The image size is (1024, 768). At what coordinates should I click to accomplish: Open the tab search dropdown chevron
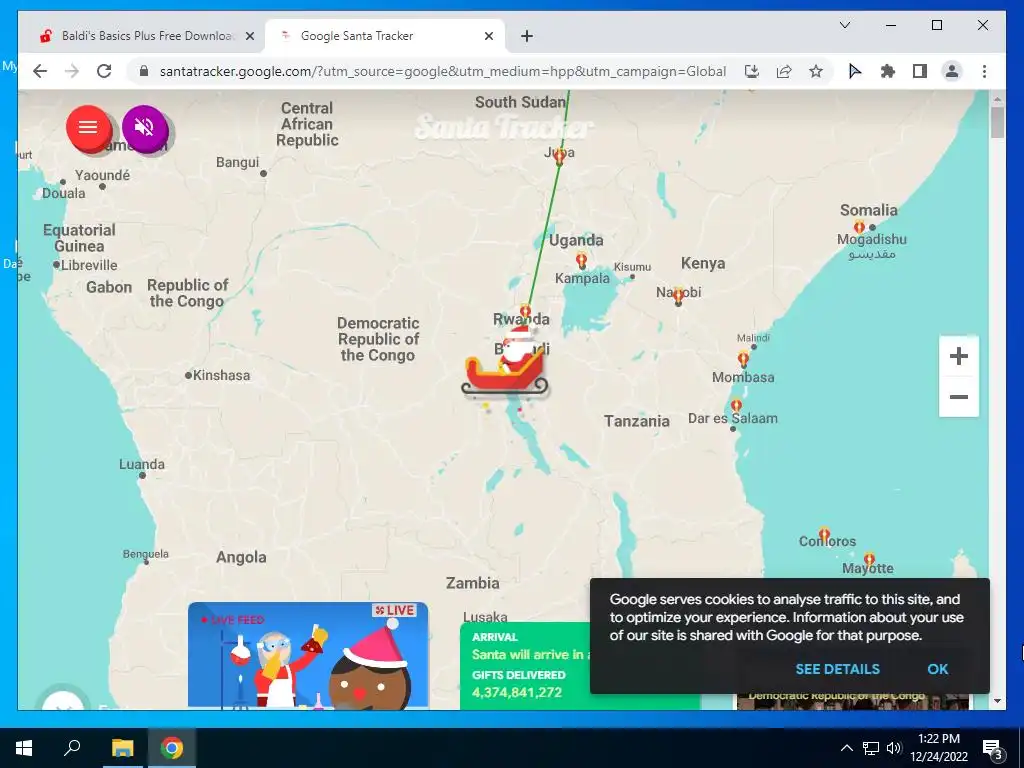tap(844, 25)
